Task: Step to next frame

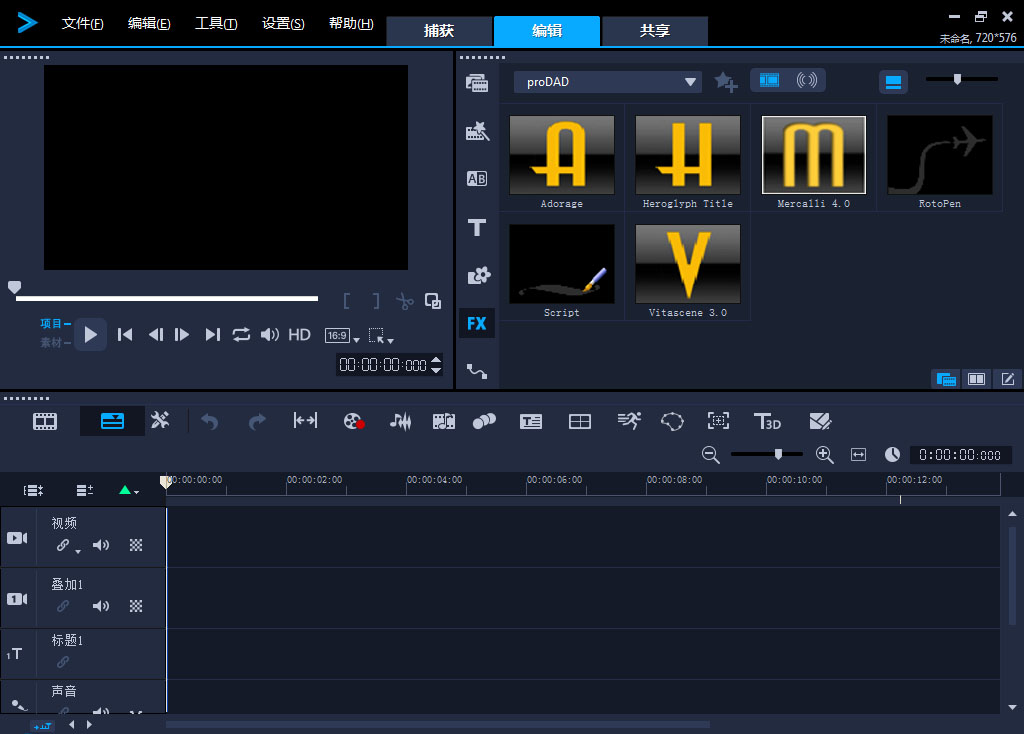Action: 182,334
